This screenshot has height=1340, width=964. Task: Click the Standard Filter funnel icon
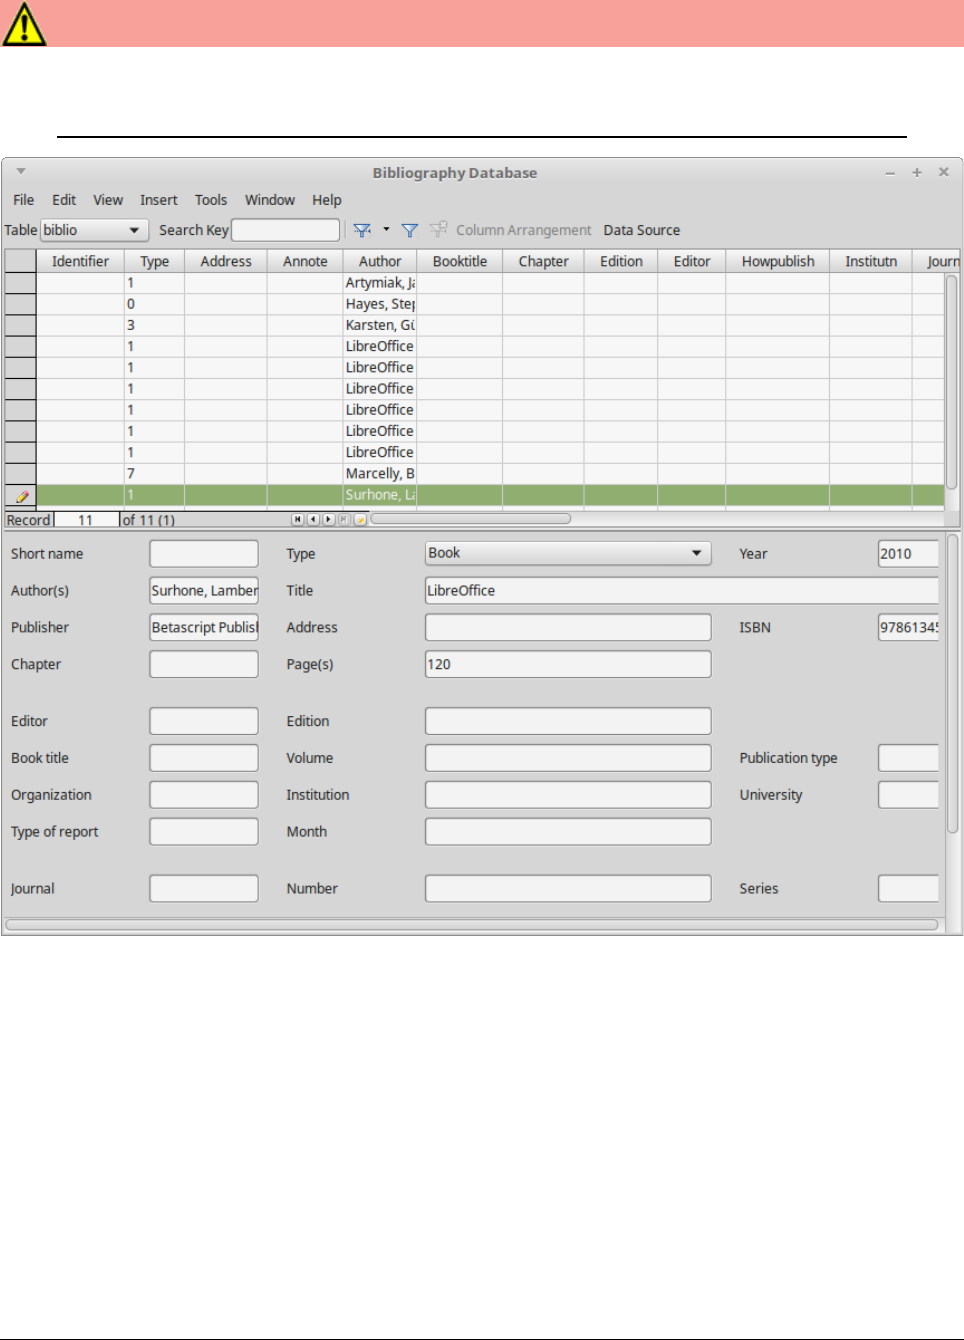(409, 230)
